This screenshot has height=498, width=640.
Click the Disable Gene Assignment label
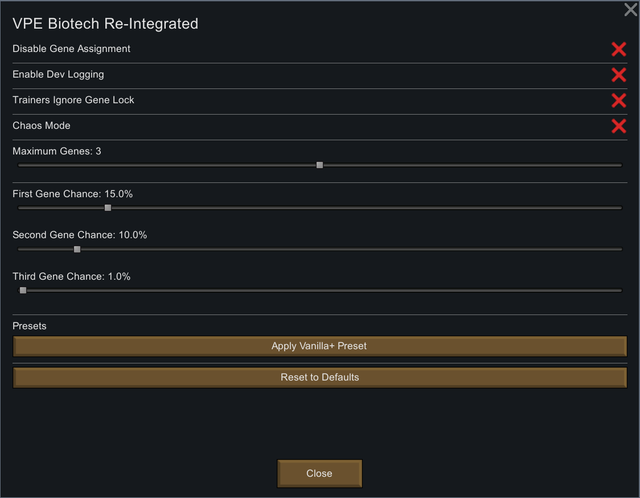71,49
